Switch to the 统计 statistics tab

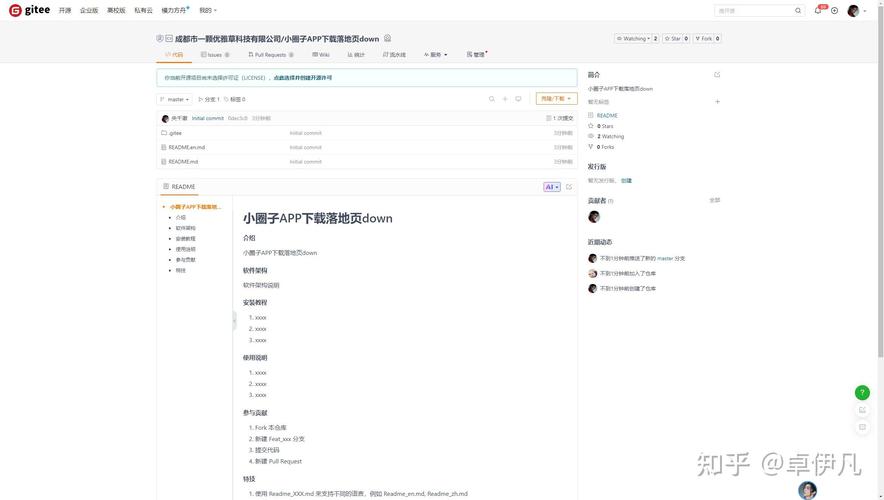click(x=356, y=55)
